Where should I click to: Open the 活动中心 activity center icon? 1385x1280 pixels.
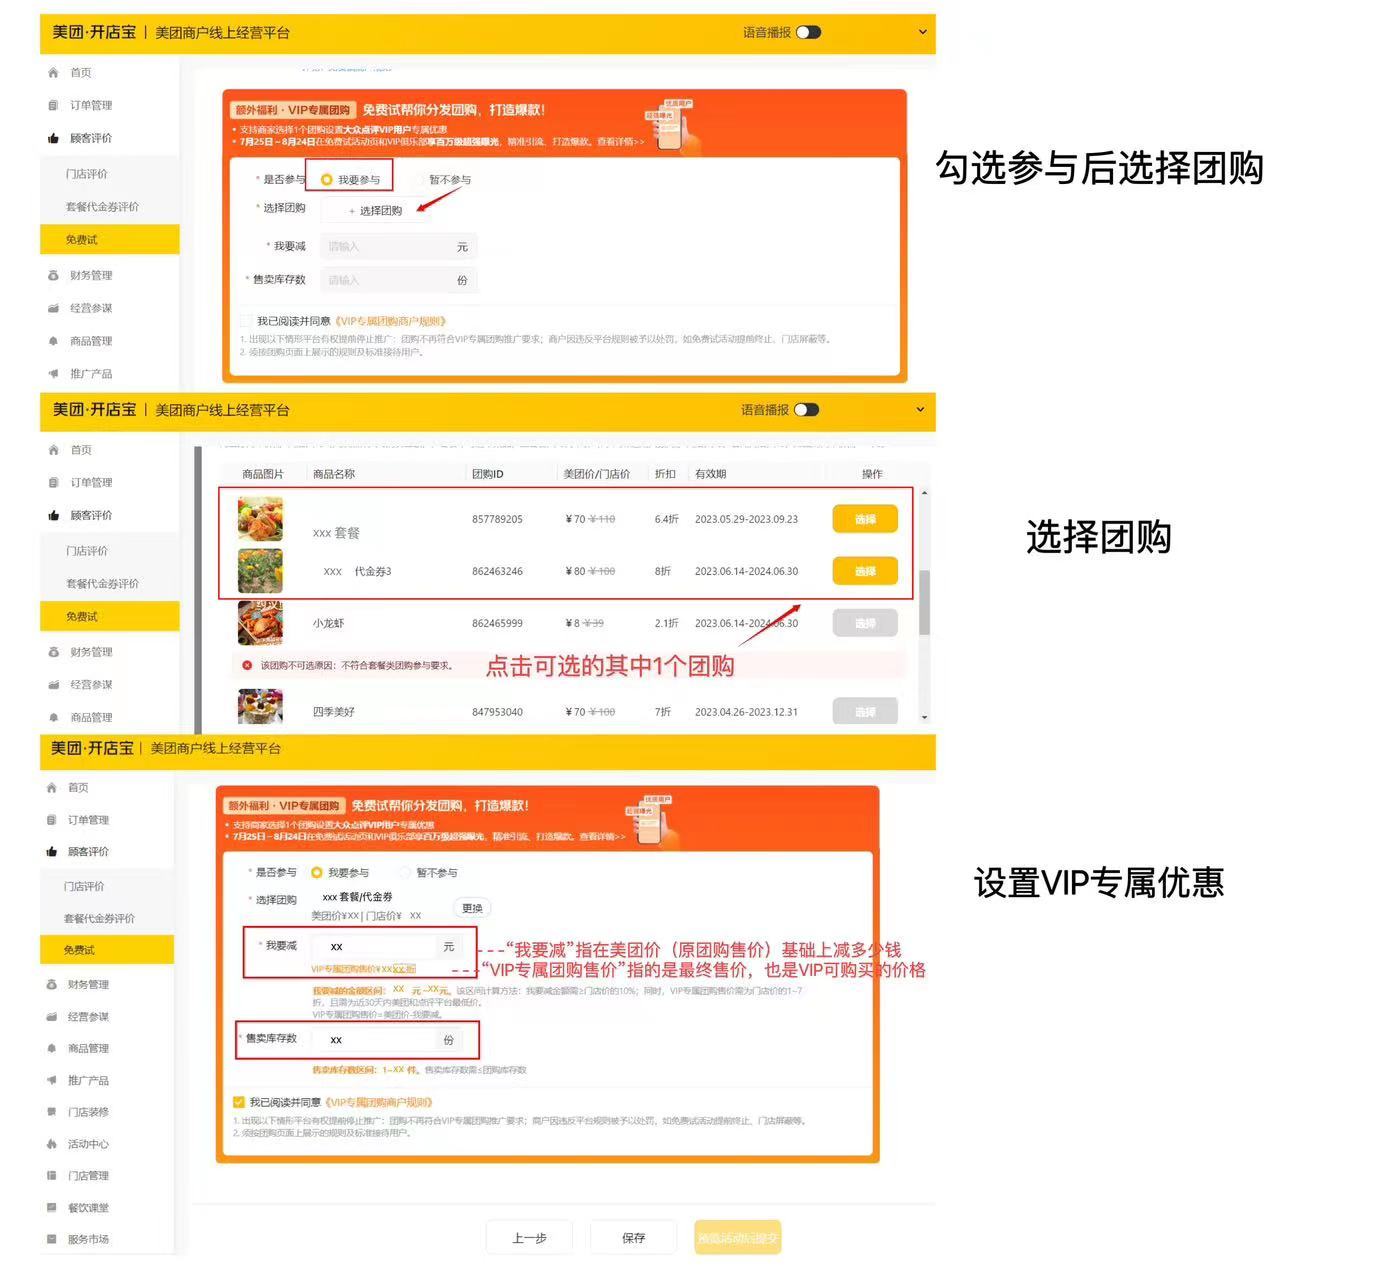coord(52,1143)
